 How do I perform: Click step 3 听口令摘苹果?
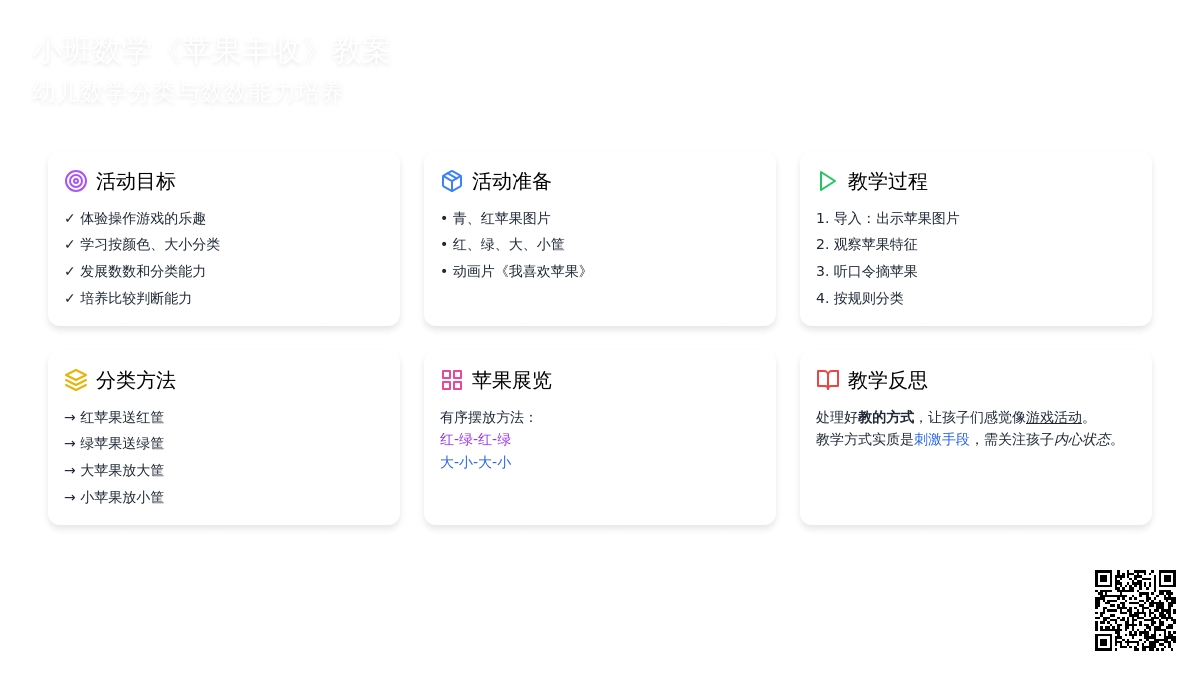(866, 271)
